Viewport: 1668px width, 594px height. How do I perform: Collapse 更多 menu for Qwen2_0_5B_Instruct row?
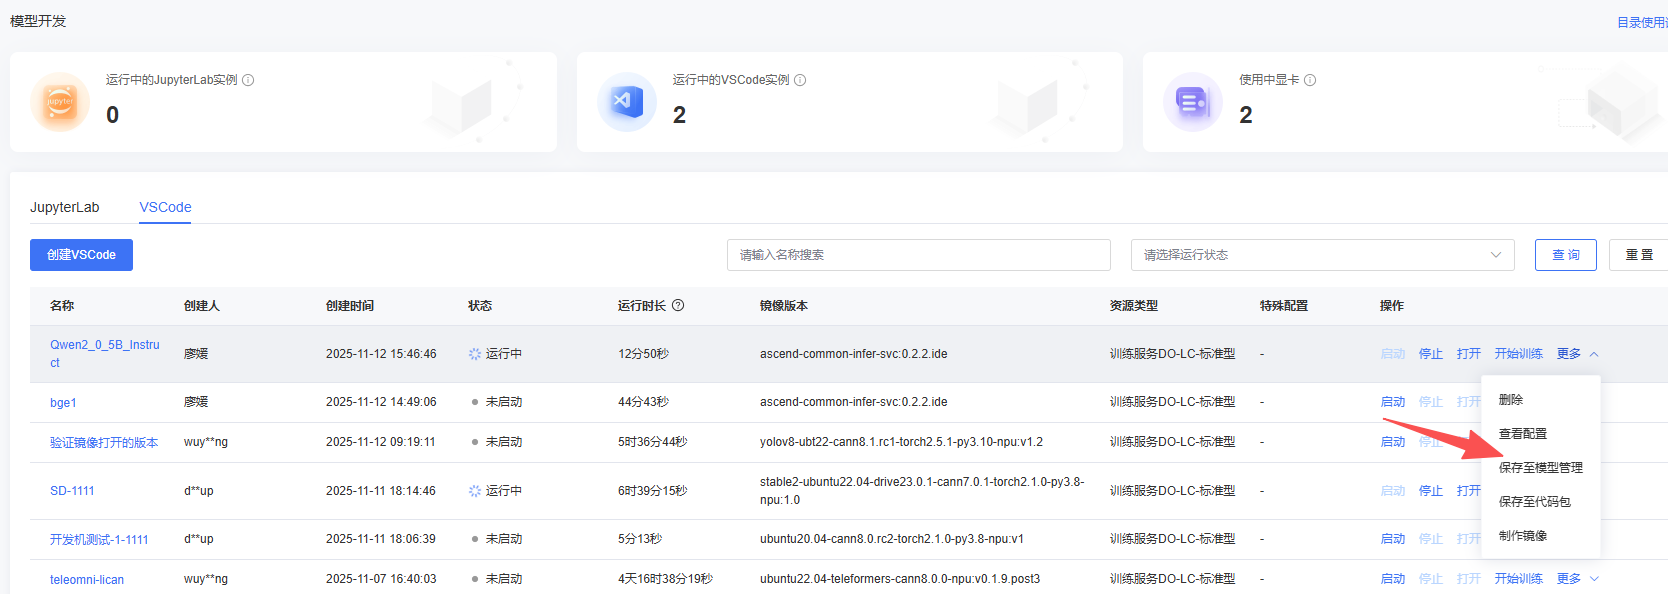pos(1577,354)
